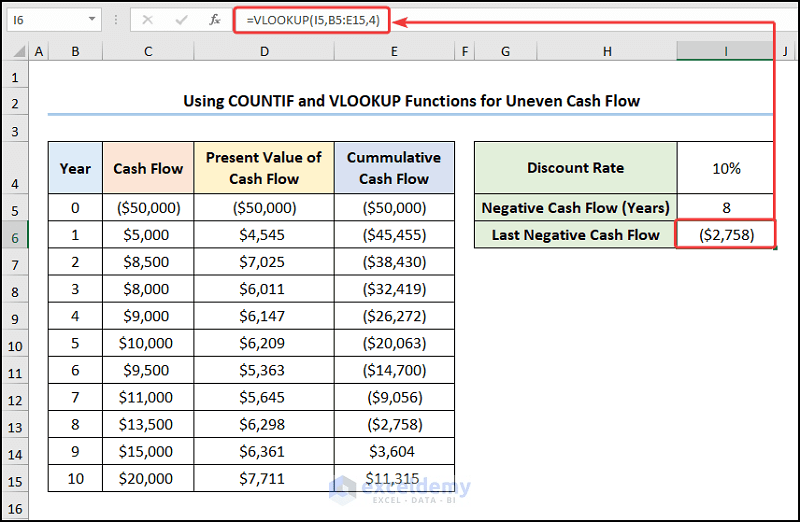Select column B header
Image resolution: width=800 pixels, height=522 pixels.
76,51
